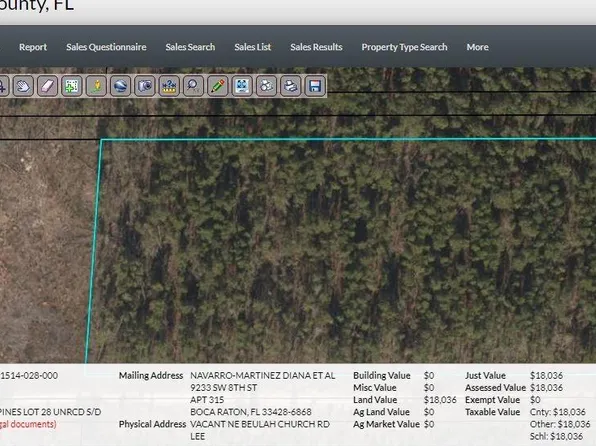
Task: Click taxable value Schl: $18,036
Action: click(556, 436)
